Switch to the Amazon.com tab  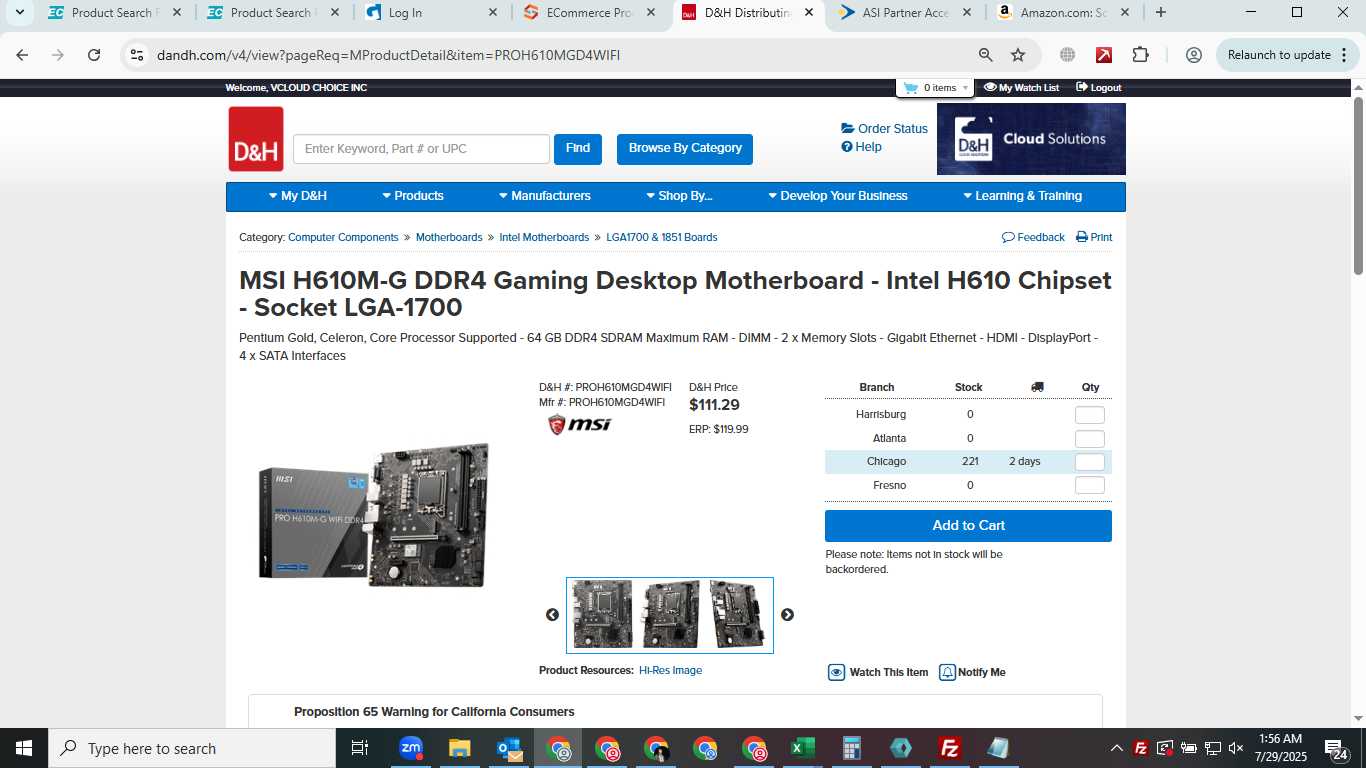[x=1064, y=13]
